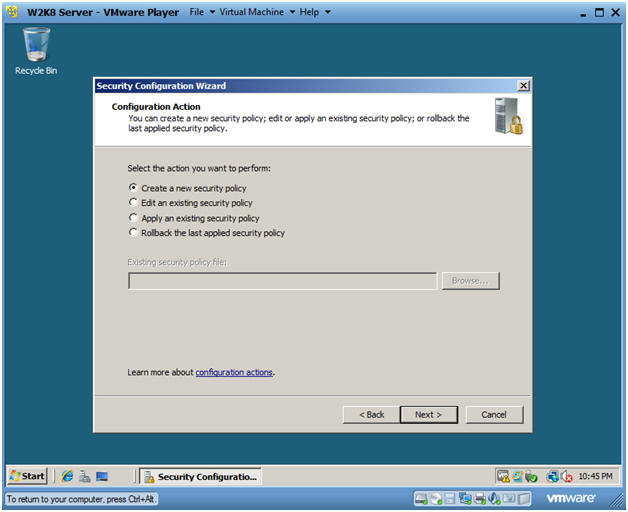
Task: Click the Back button in the wizard
Action: click(371, 415)
